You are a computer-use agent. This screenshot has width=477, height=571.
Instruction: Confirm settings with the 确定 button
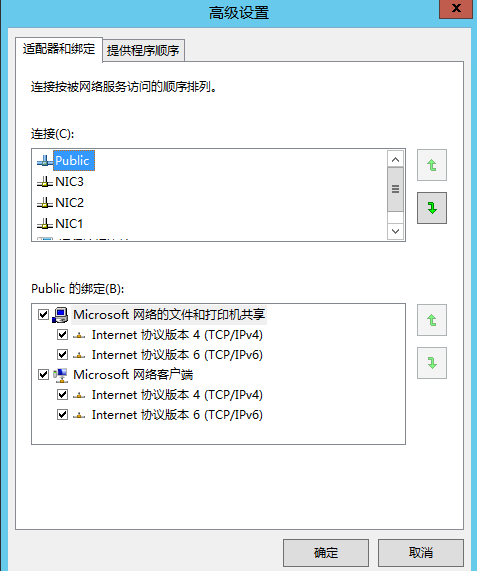pos(326,553)
